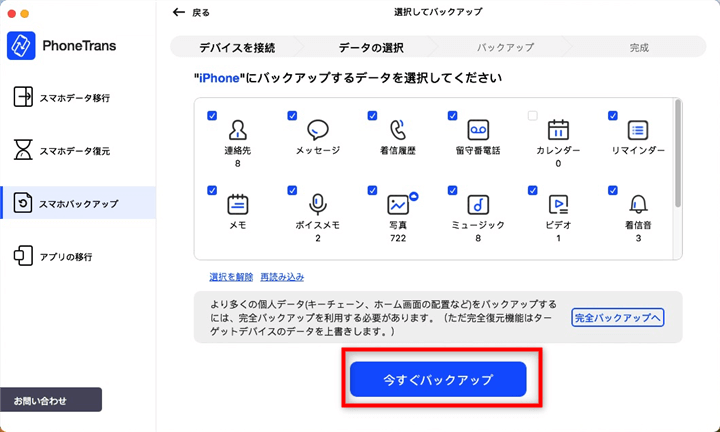Image resolution: width=720 pixels, height=432 pixels.
Task: Uncheck the ミュージック checkbox
Action: pos(452,191)
